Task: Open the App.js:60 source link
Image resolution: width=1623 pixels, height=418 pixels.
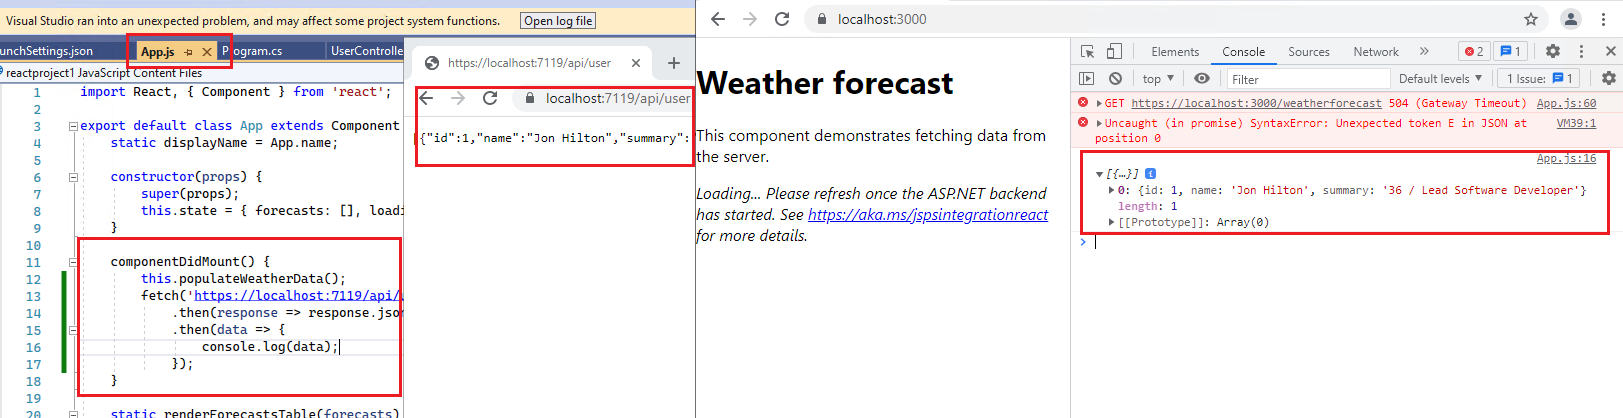Action: [x=1566, y=103]
